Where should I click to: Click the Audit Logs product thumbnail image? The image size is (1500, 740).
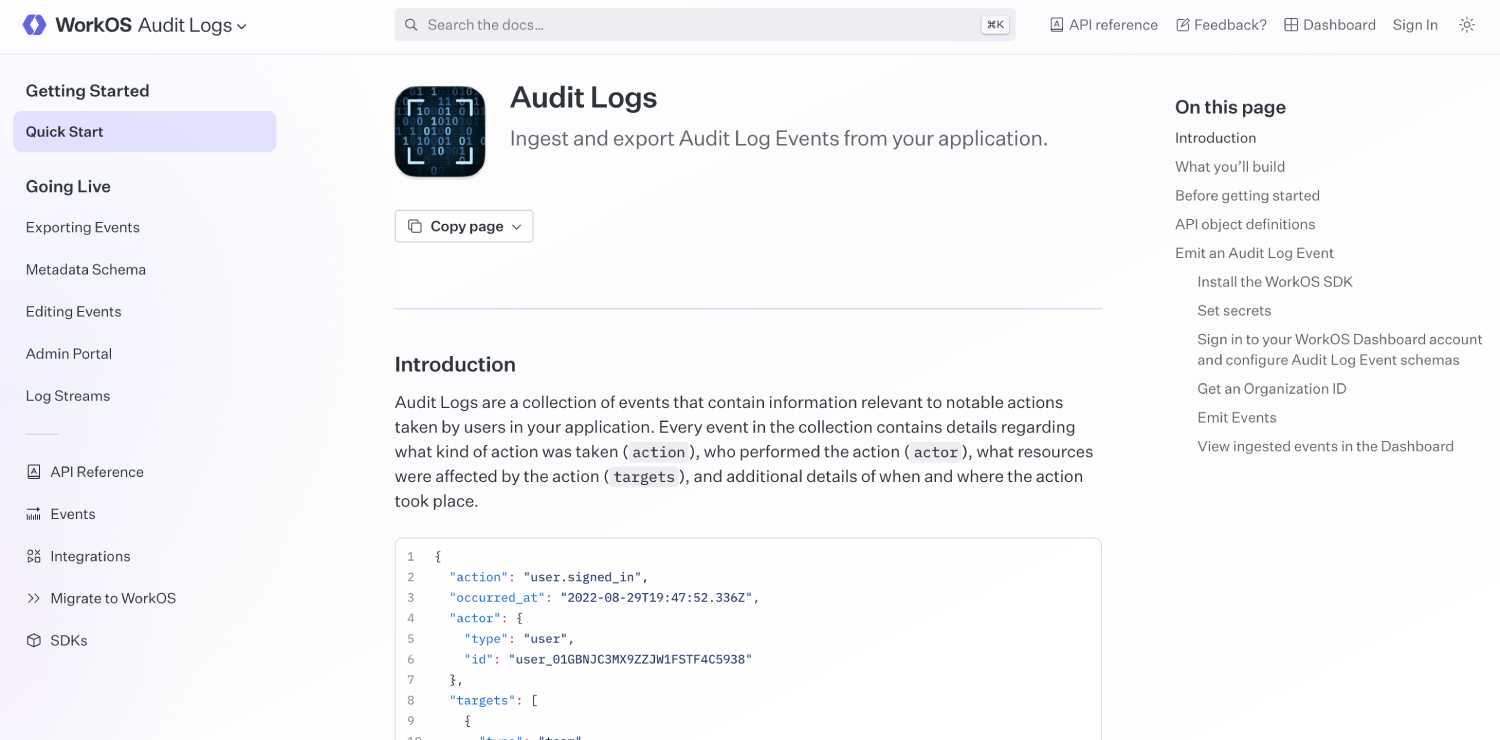pyautogui.click(x=440, y=131)
